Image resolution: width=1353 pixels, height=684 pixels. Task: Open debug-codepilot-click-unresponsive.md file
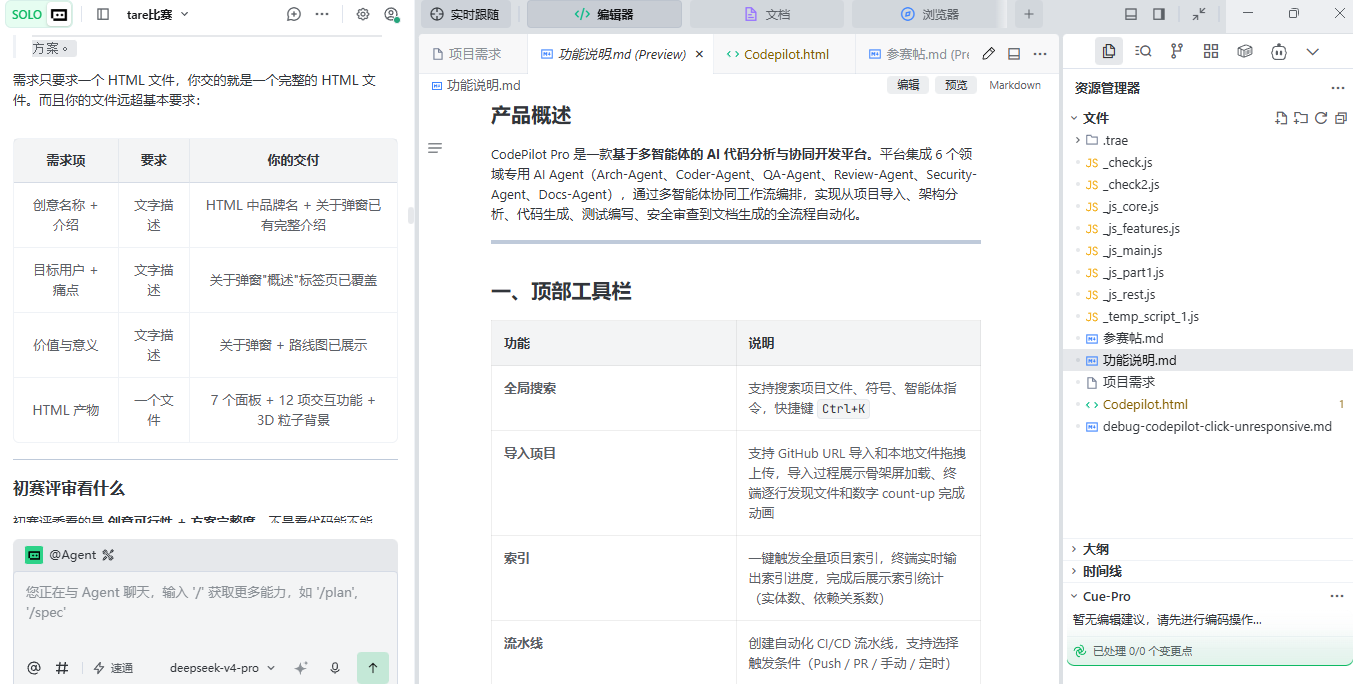click(1208, 426)
